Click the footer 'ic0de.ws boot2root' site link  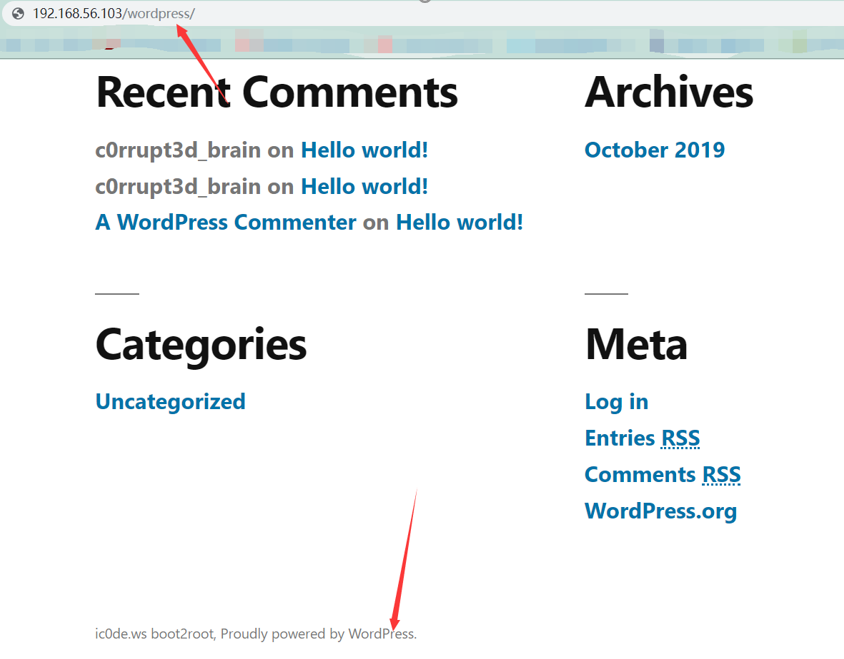154,634
